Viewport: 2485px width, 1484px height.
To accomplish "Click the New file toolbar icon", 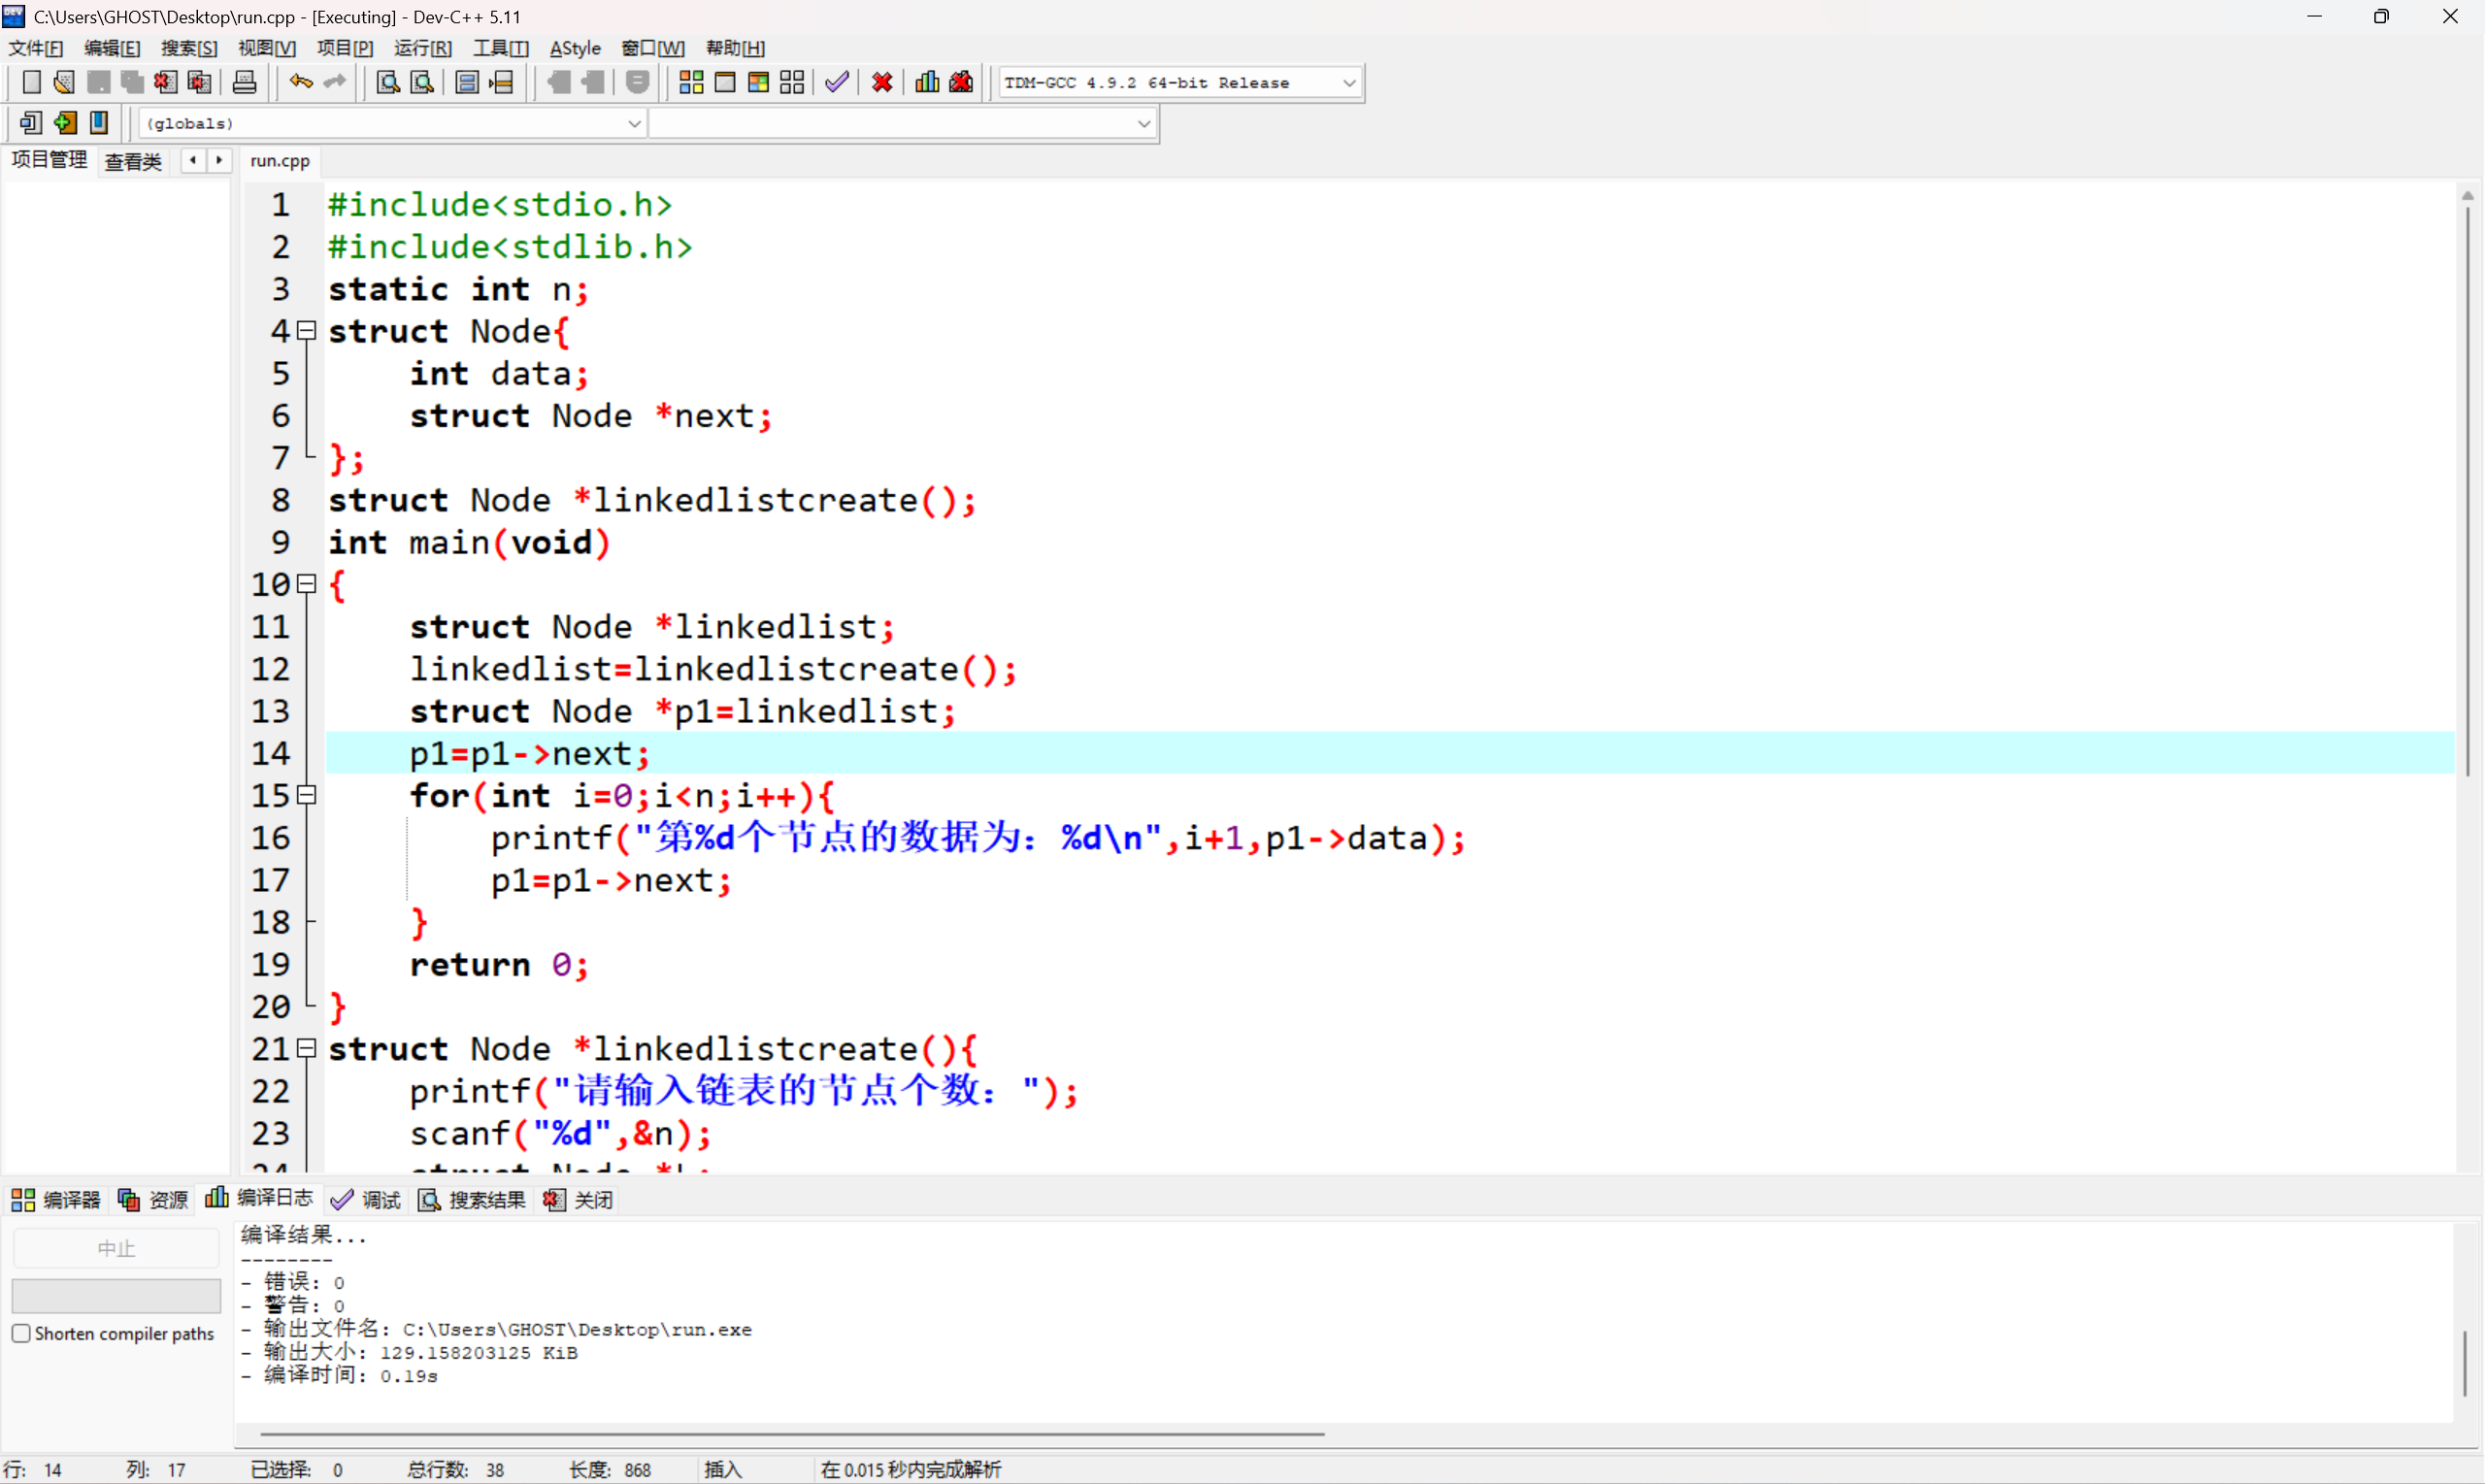I will [31, 82].
